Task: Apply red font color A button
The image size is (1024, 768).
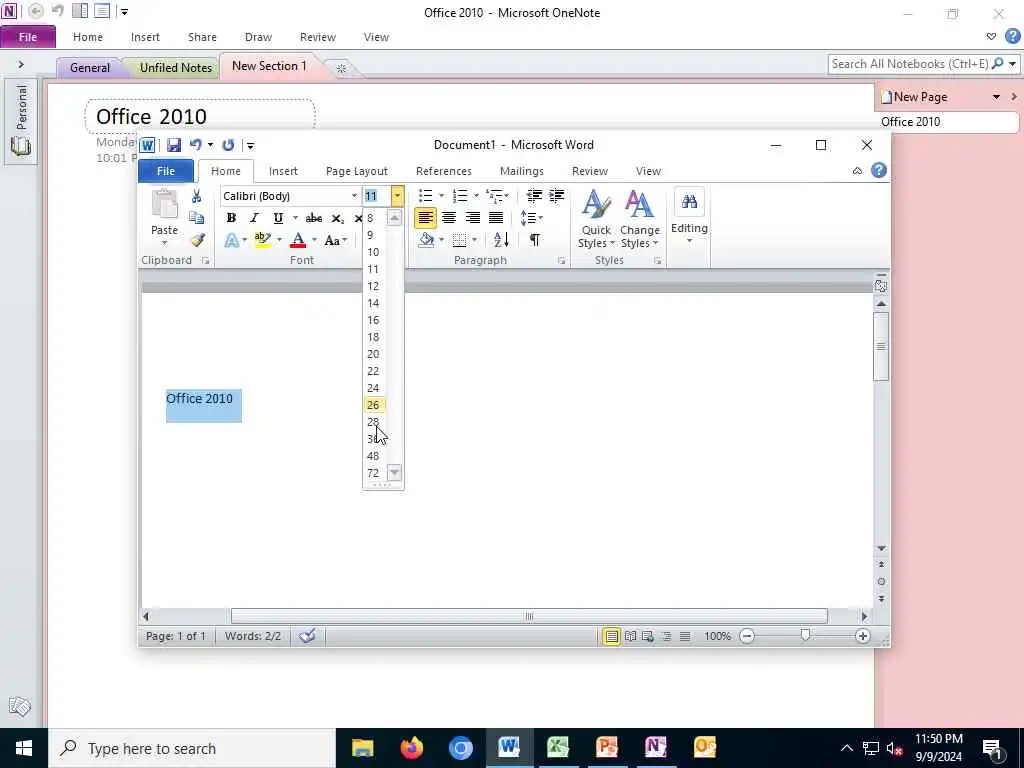Action: (x=298, y=240)
